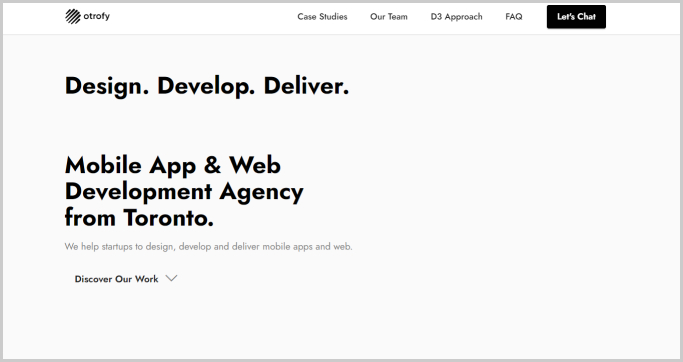Click the Mobile App & Web heading line
Screen dimensions: 683x362
point(173,166)
